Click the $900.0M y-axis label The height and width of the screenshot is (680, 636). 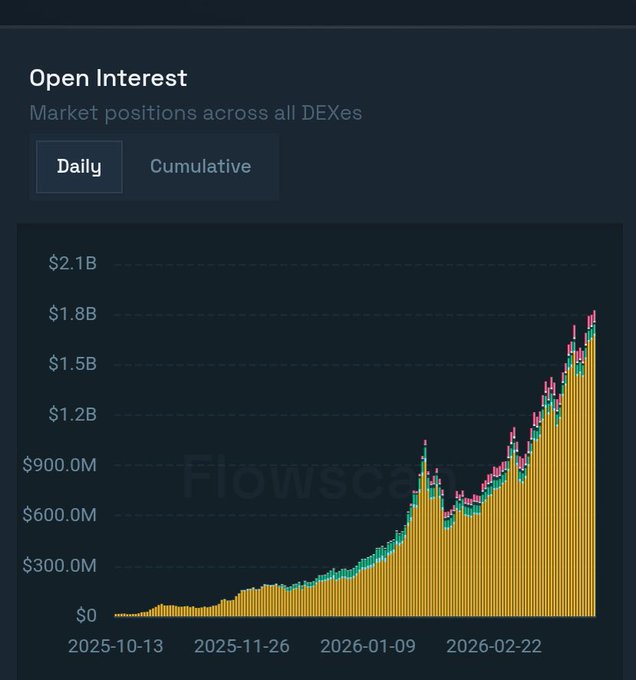click(x=62, y=465)
